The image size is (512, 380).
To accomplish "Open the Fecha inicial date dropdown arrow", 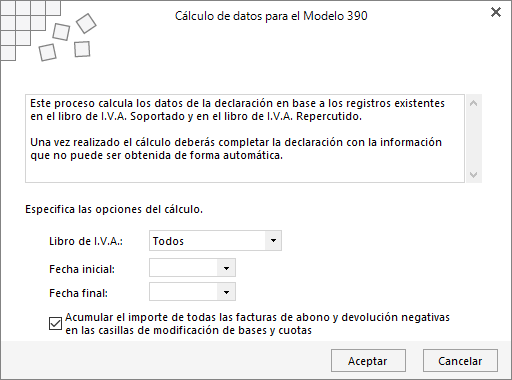I will point(226,268).
